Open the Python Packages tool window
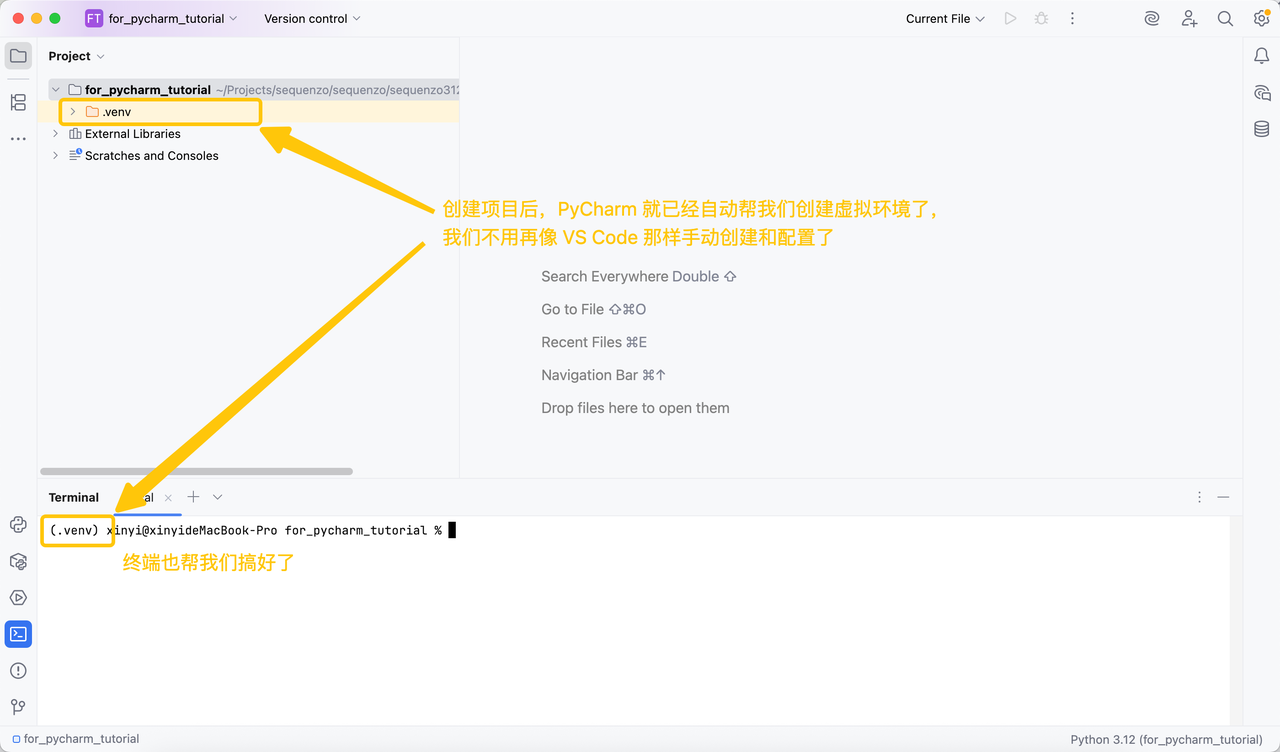This screenshot has width=1280, height=752. (18, 562)
